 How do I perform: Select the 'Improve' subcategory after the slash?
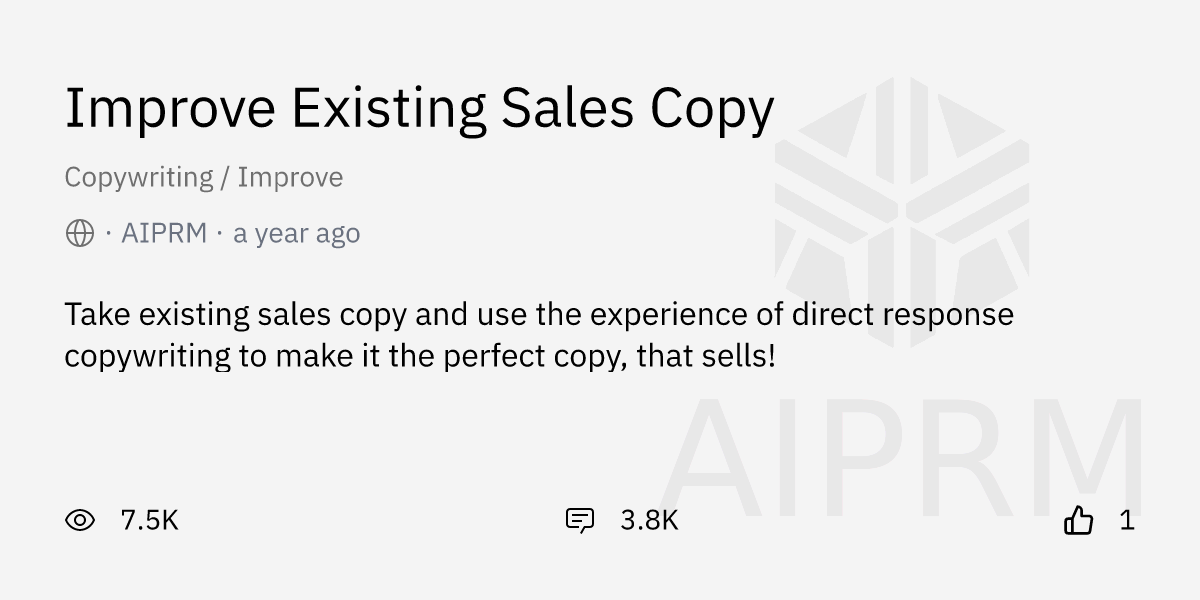click(x=290, y=178)
